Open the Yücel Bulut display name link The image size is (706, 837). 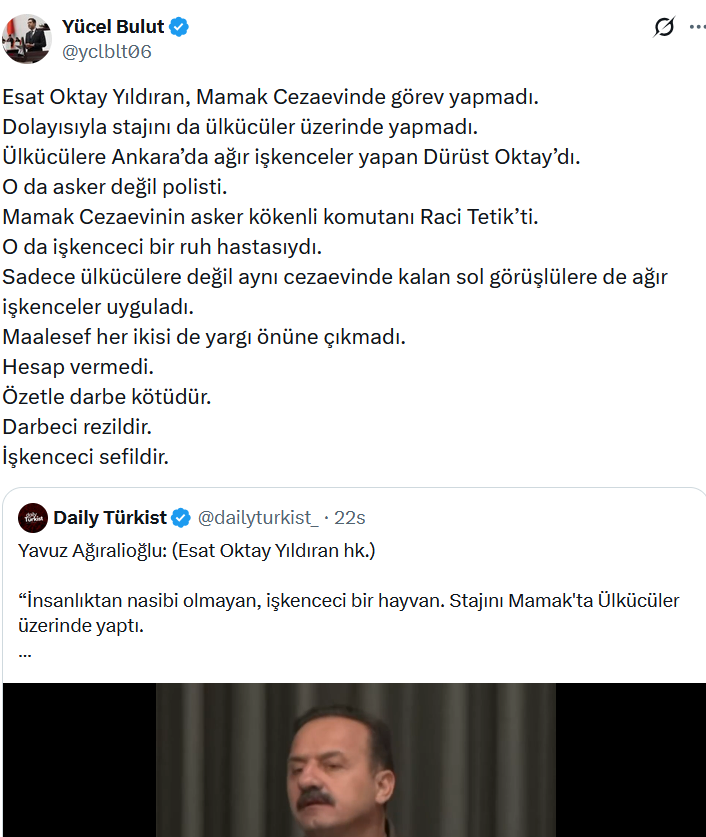tap(113, 27)
